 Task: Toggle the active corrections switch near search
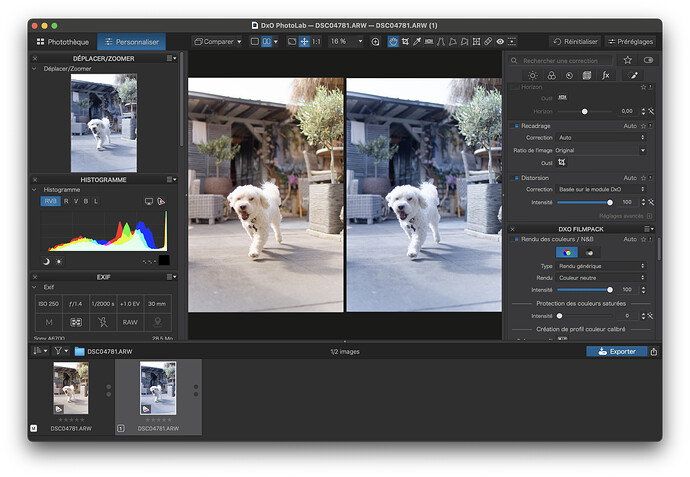point(648,60)
